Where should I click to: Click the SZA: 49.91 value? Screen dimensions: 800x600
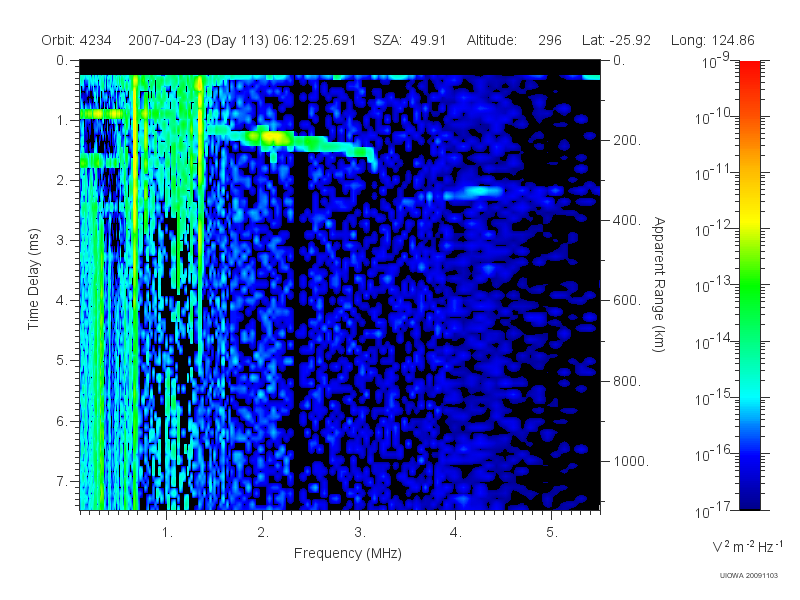tap(410, 40)
